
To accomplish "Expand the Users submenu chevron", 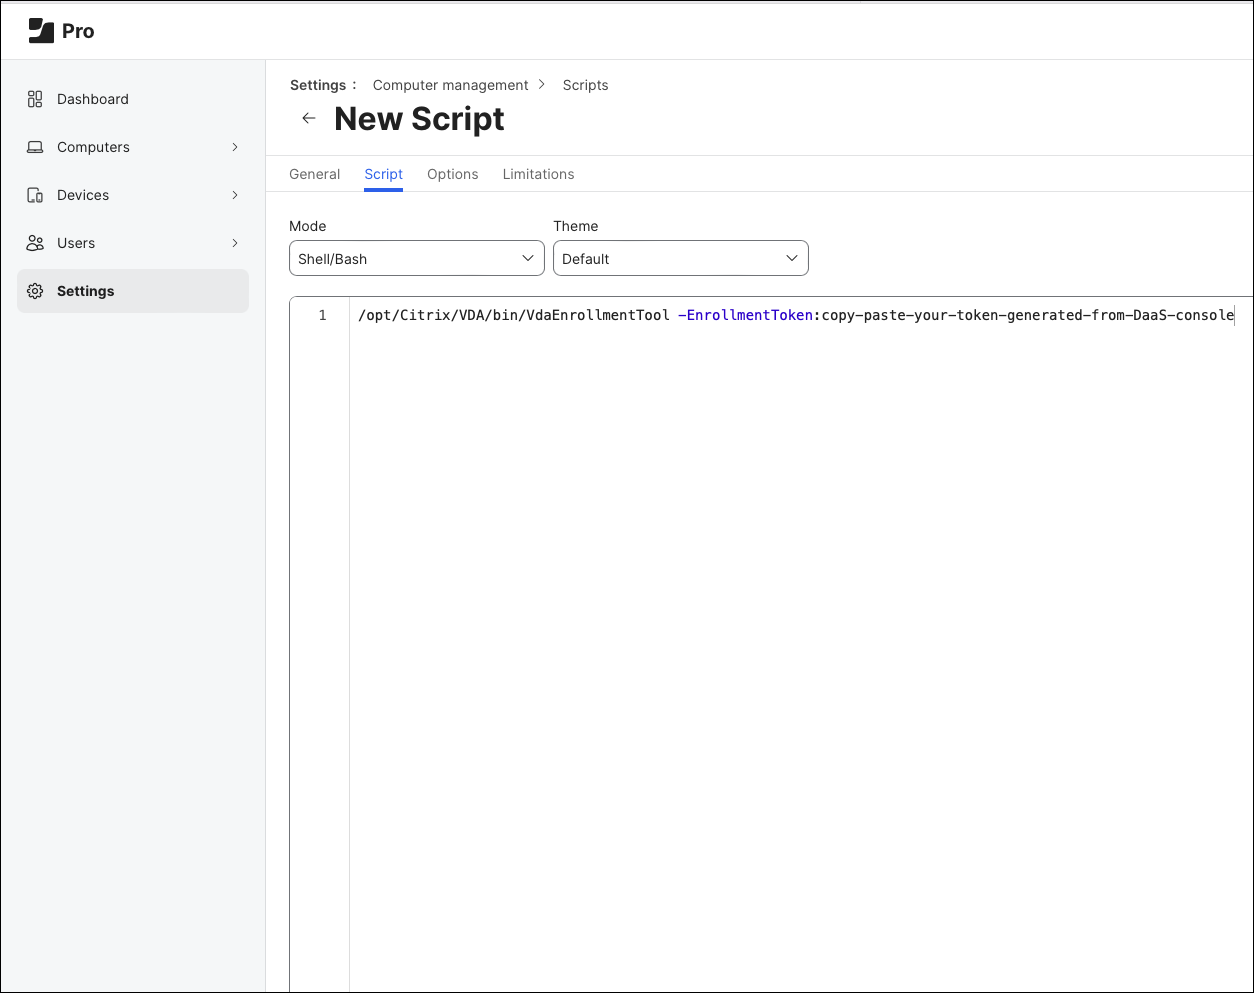I will tap(235, 243).
